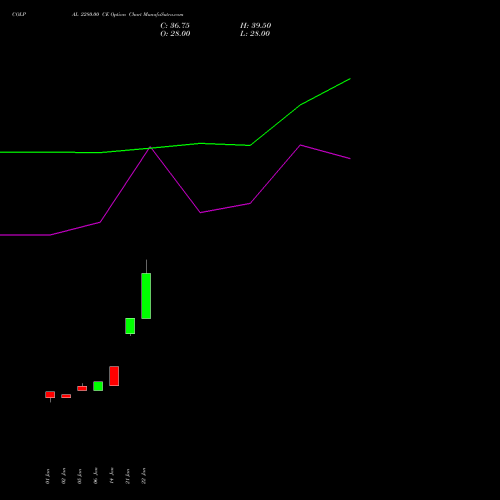The height and width of the screenshot is (500, 500).
Task: Click the open value O: 28.00
Action: click(x=175, y=34)
